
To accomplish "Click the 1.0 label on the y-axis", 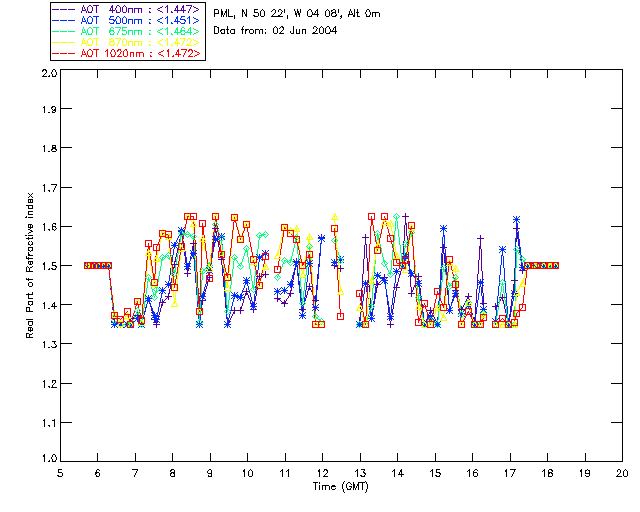I will (x=49, y=458).
